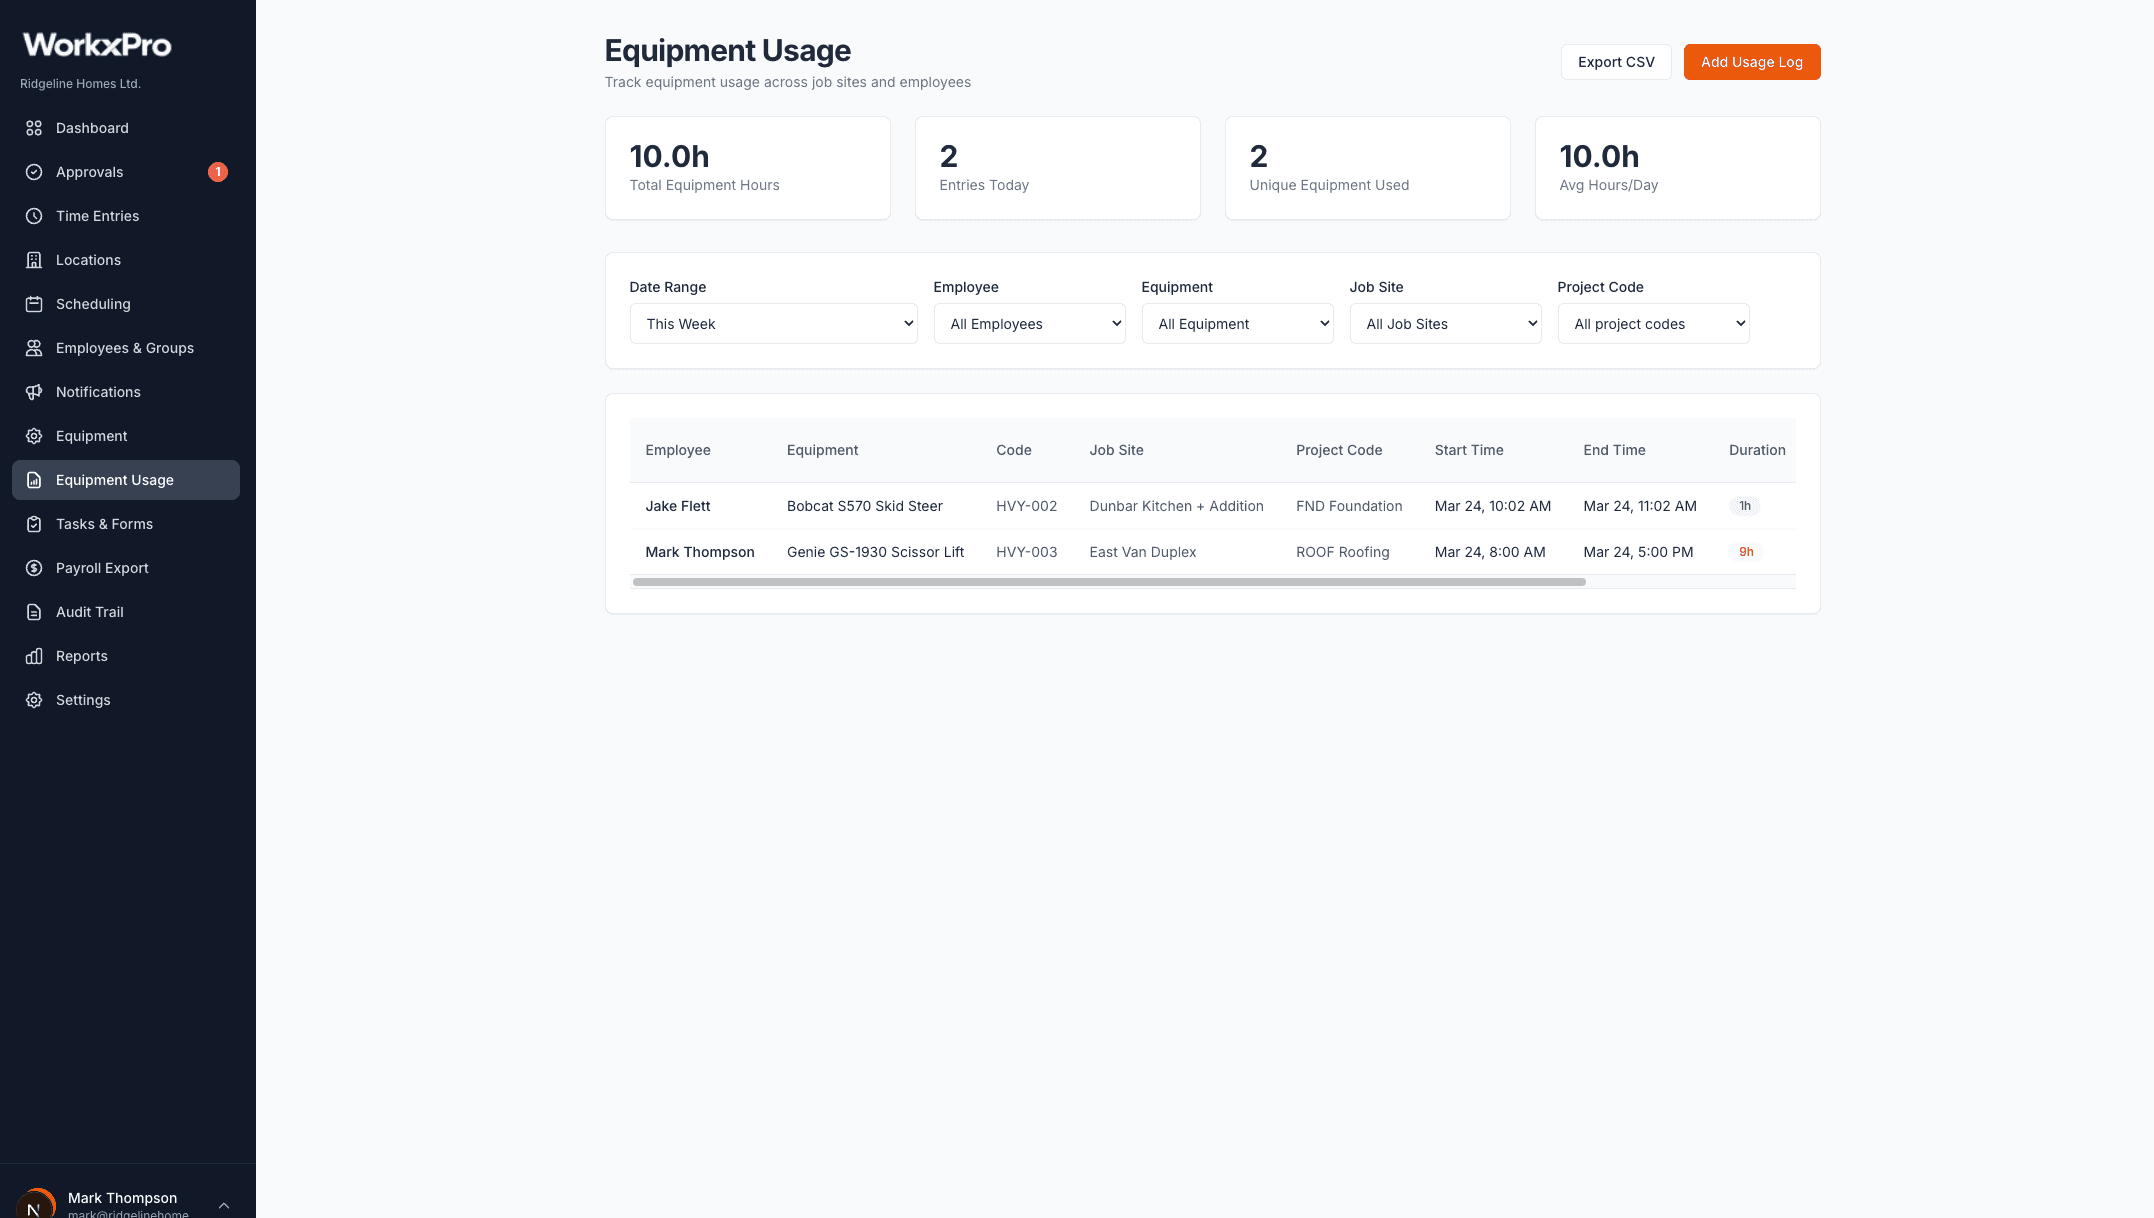
Task: Click the Export CSV button
Action: (1616, 61)
